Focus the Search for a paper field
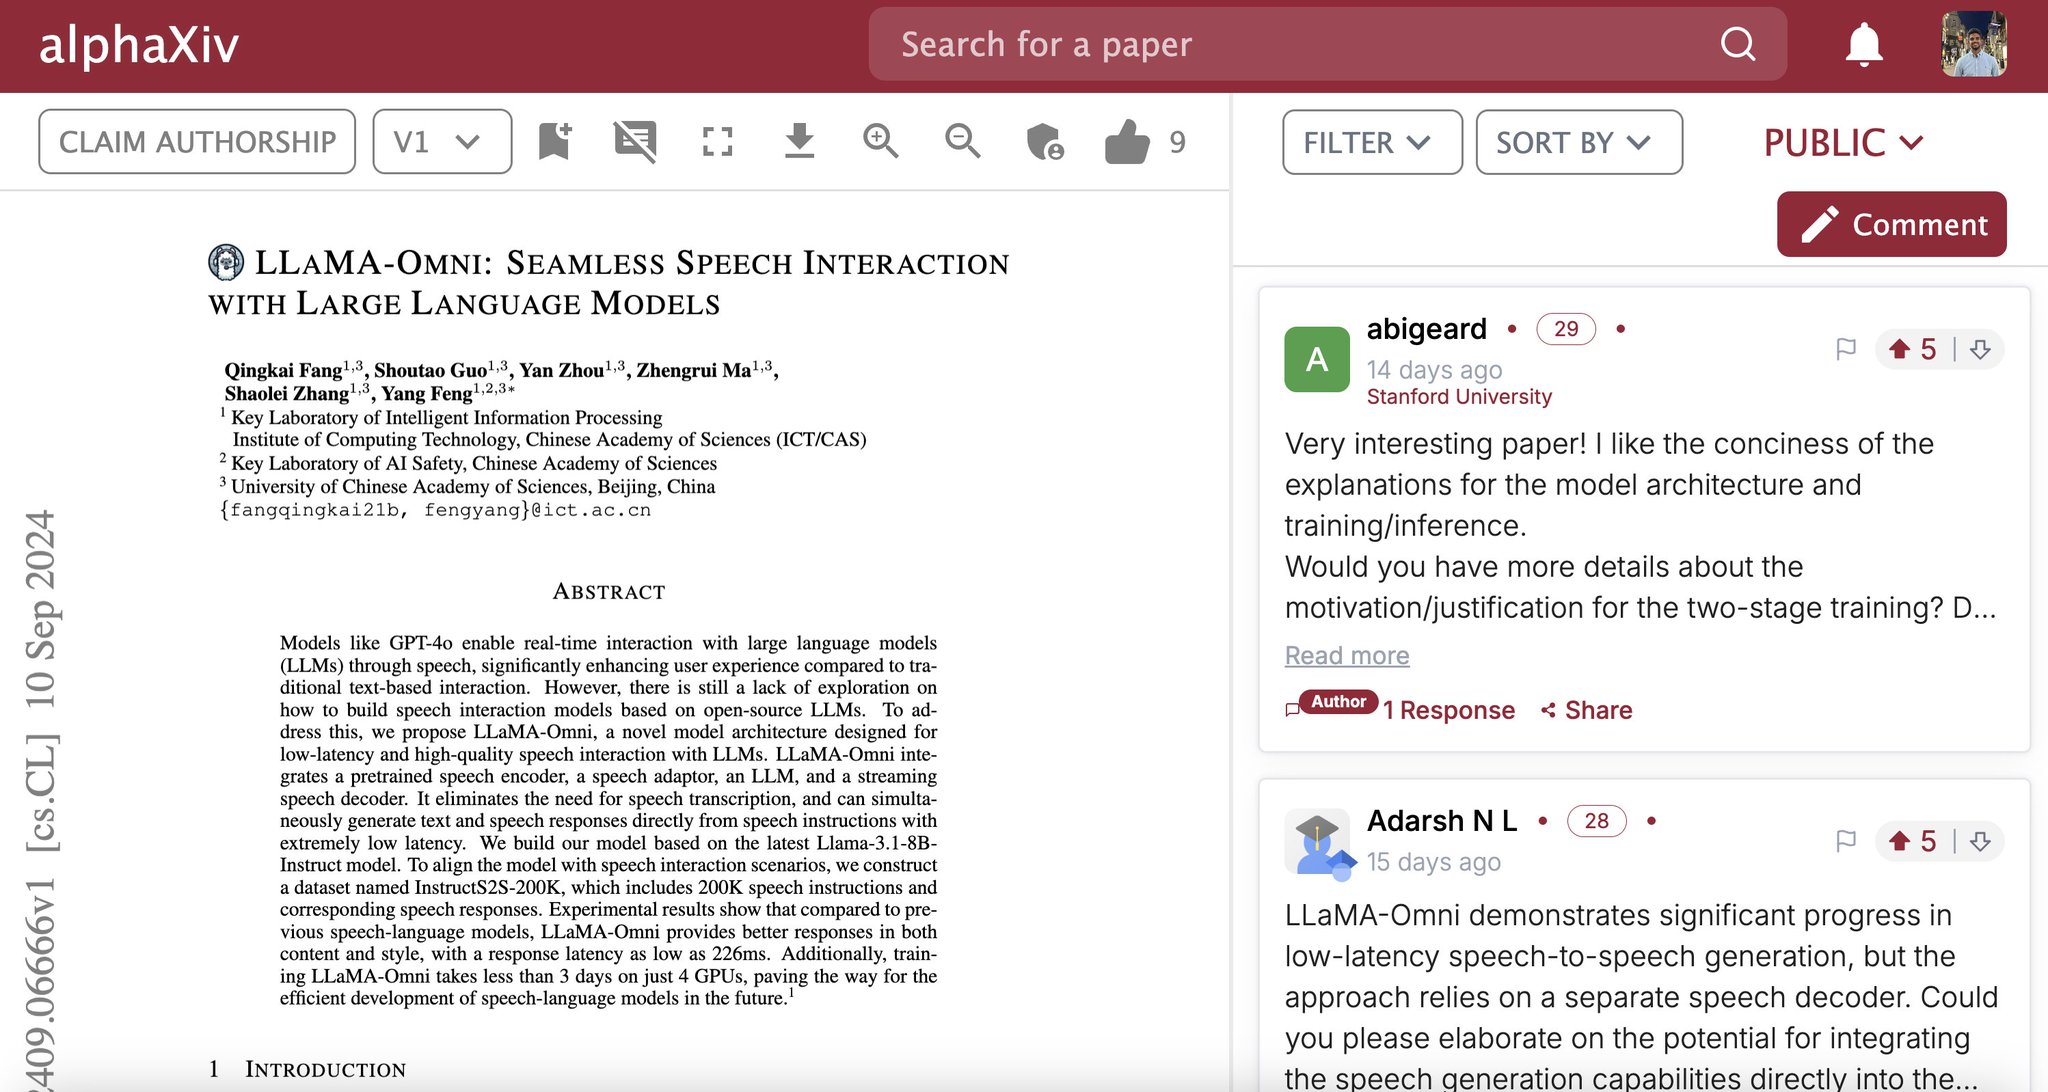This screenshot has width=2048, height=1092. (1327, 44)
